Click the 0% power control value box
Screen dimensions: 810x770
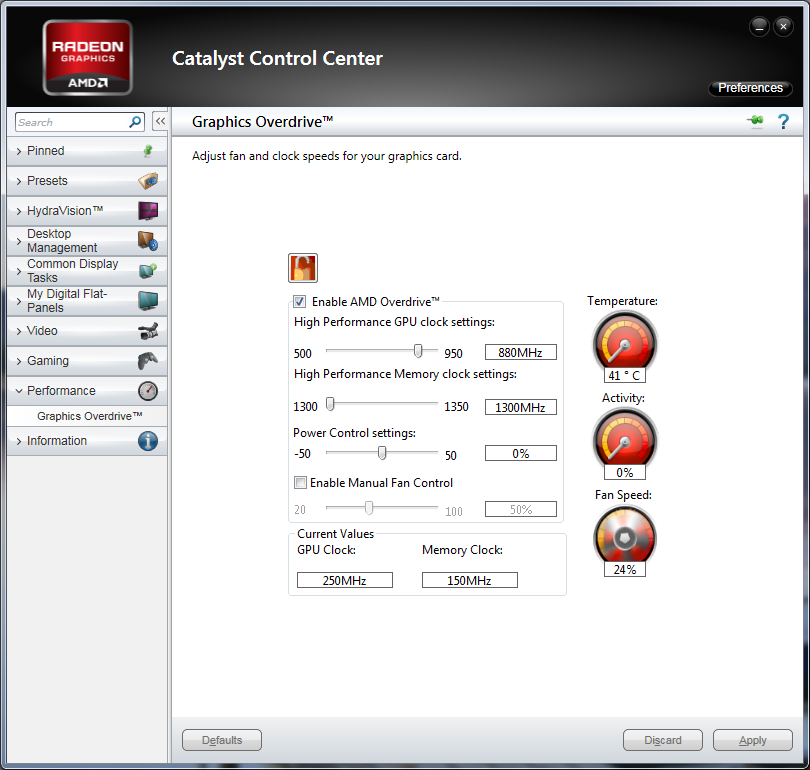[521, 453]
